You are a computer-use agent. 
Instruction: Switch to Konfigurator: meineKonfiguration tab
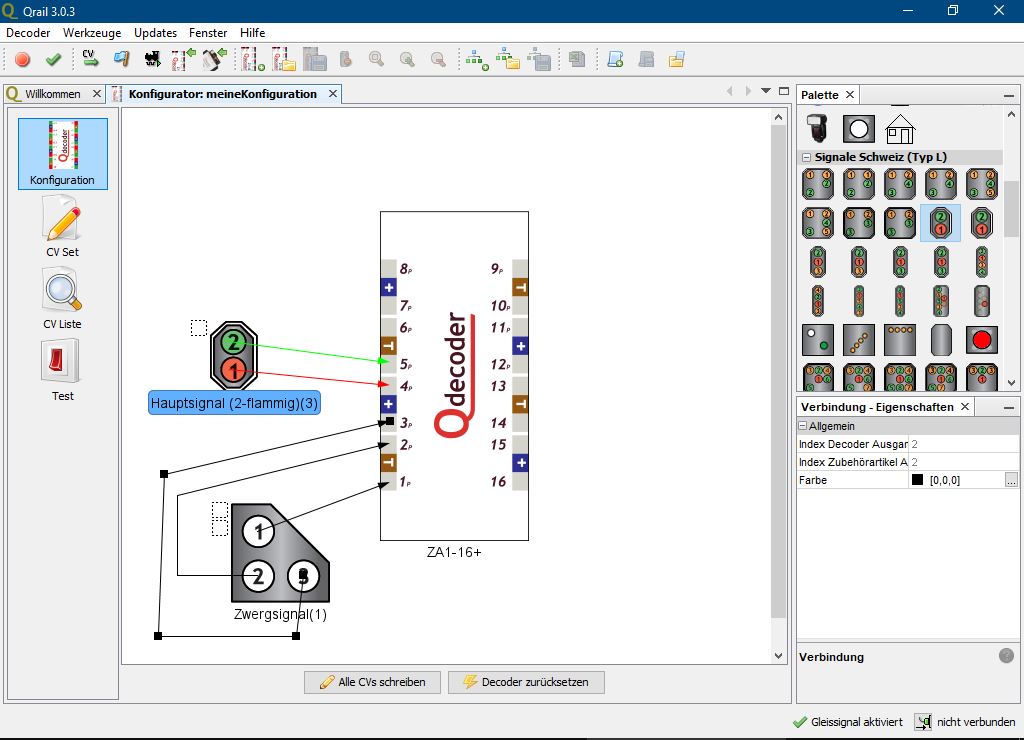[x=223, y=94]
